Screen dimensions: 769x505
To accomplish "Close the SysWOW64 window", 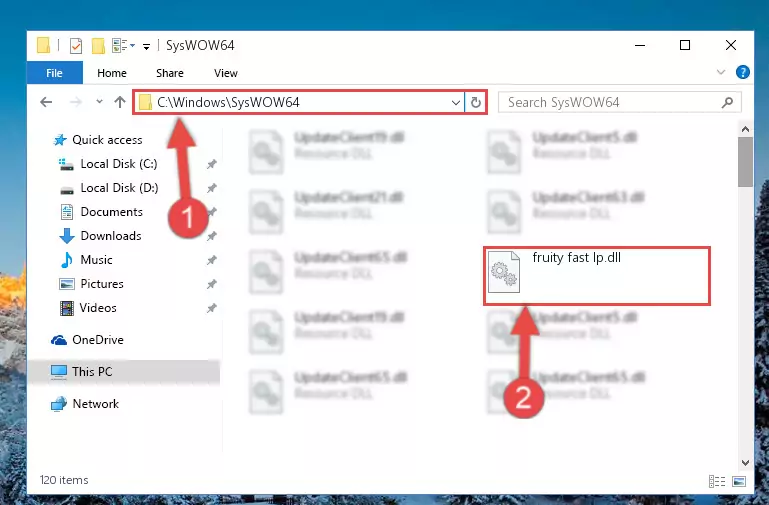I will pyautogui.click(x=730, y=46).
